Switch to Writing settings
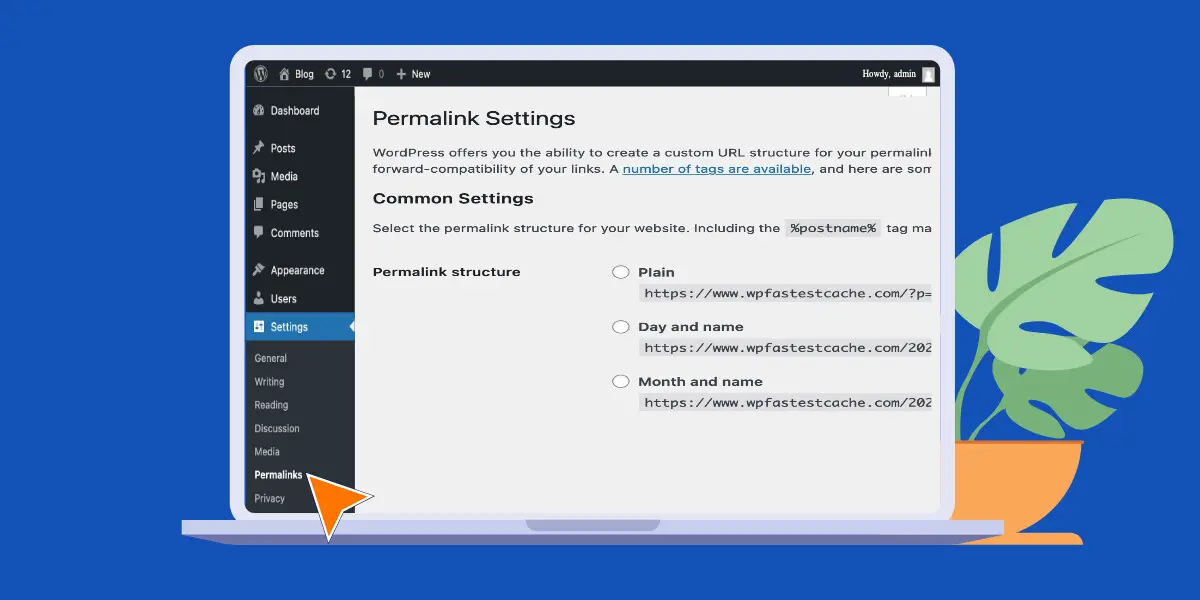 pos(268,381)
